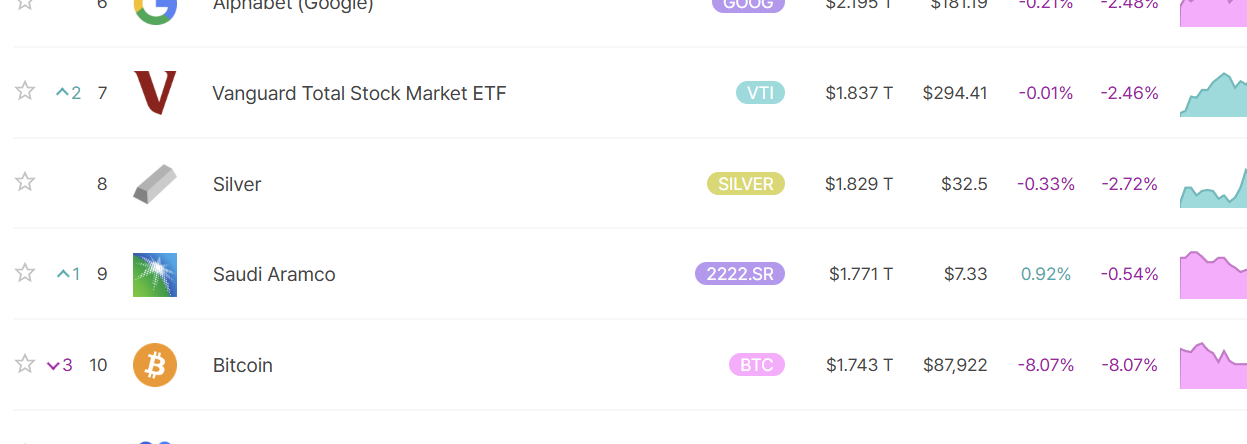Open the Bitcoin asset page

(x=243, y=366)
